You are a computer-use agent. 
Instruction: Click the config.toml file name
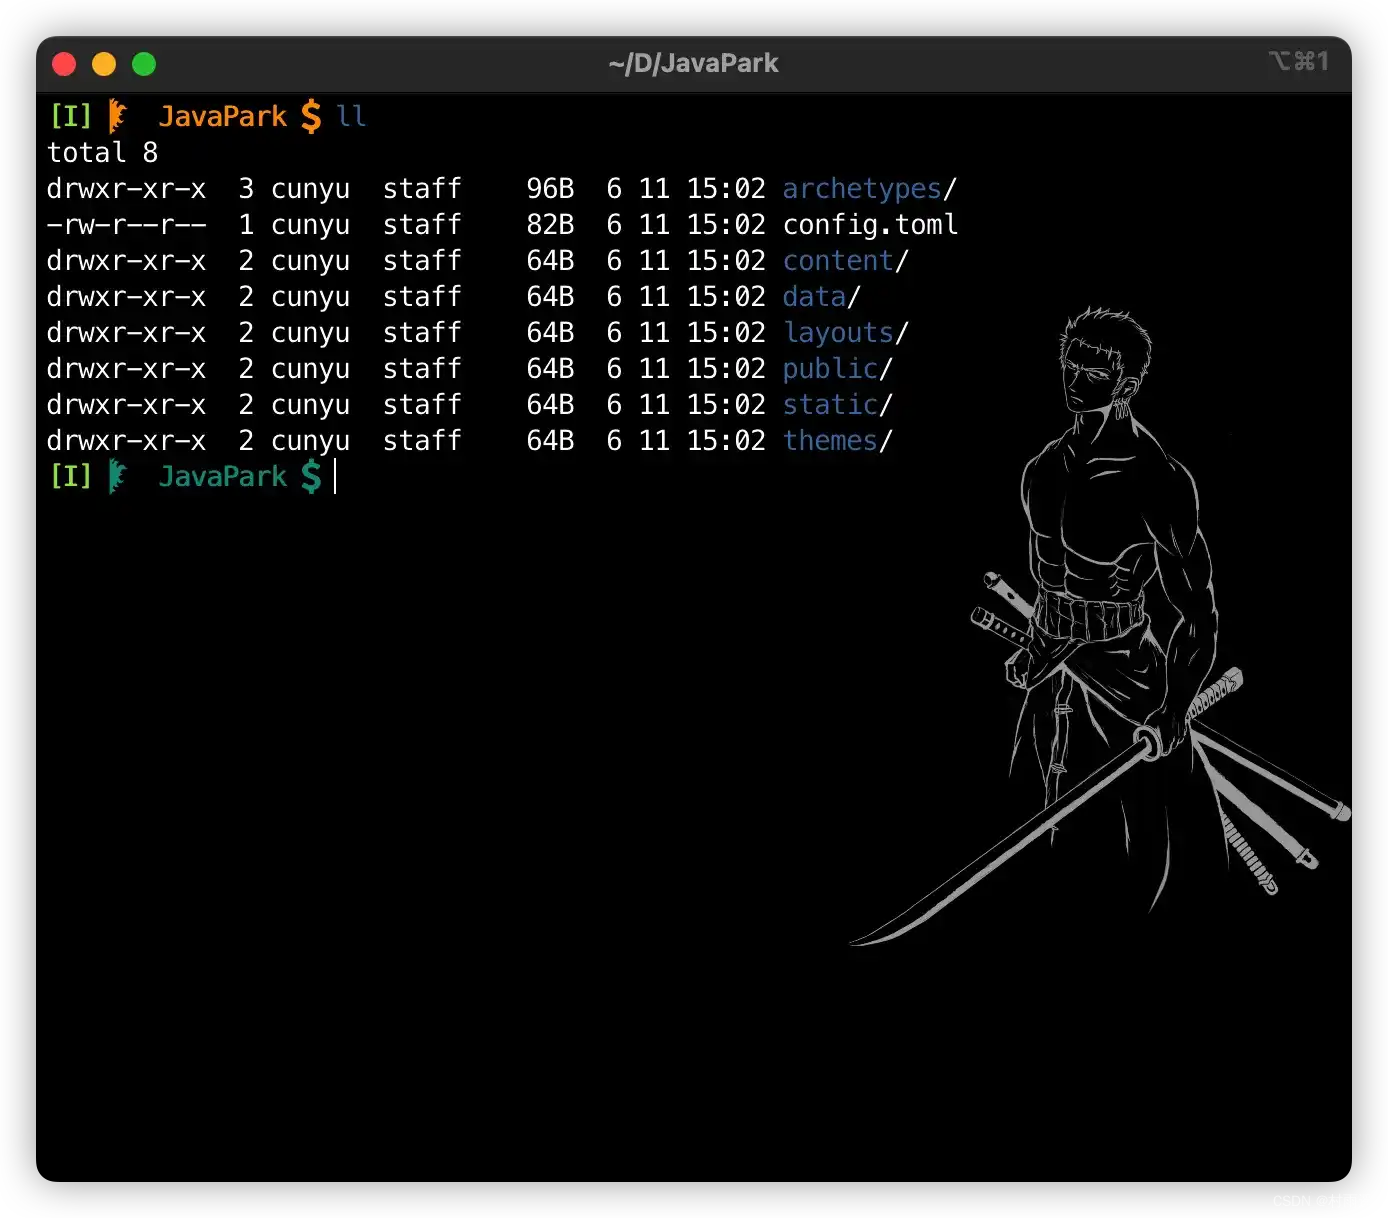pos(869,225)
